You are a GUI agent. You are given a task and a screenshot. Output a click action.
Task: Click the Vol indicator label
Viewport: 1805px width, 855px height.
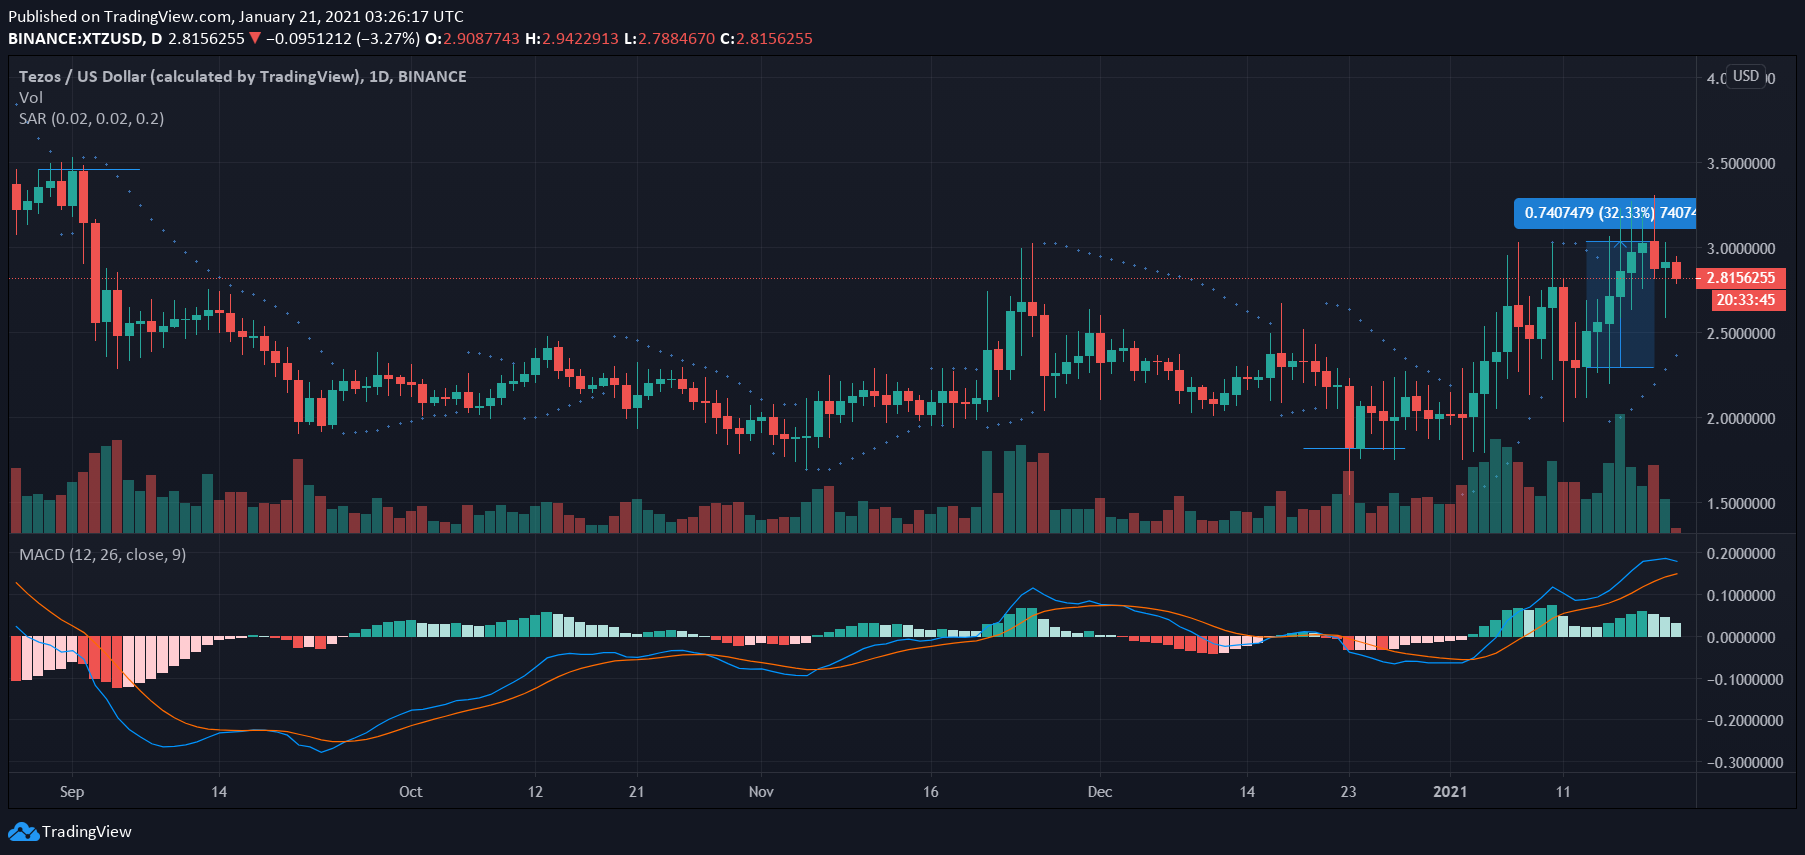pos(31,97)
